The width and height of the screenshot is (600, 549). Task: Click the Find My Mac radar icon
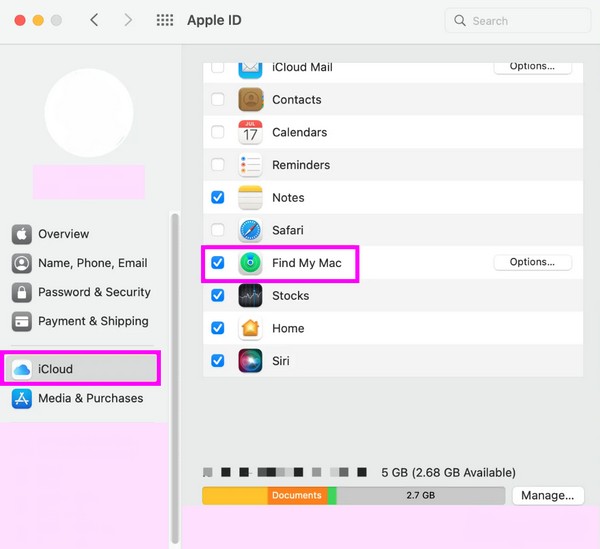pos(250,263)
